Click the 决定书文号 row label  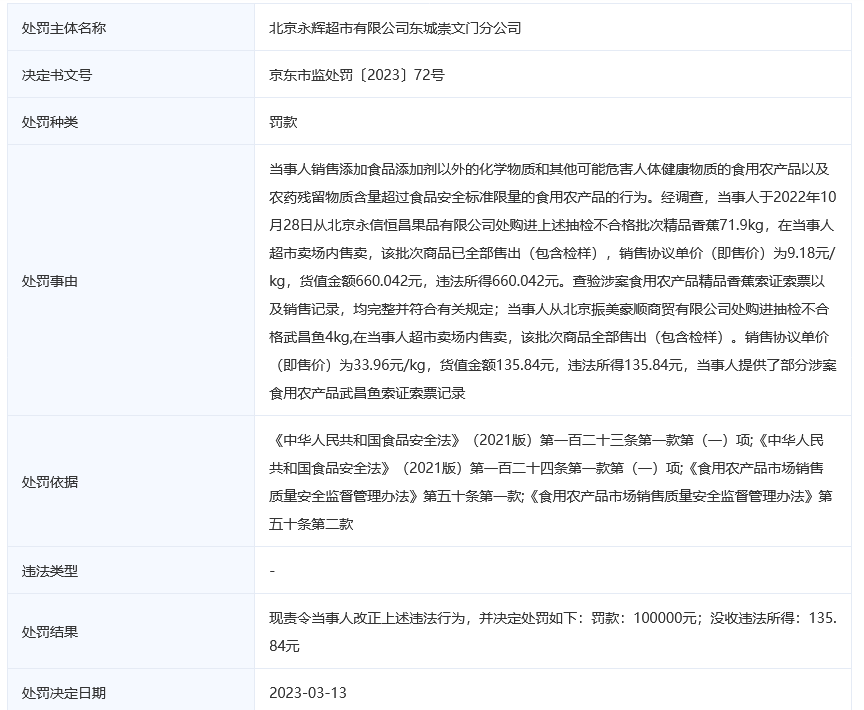56,75
